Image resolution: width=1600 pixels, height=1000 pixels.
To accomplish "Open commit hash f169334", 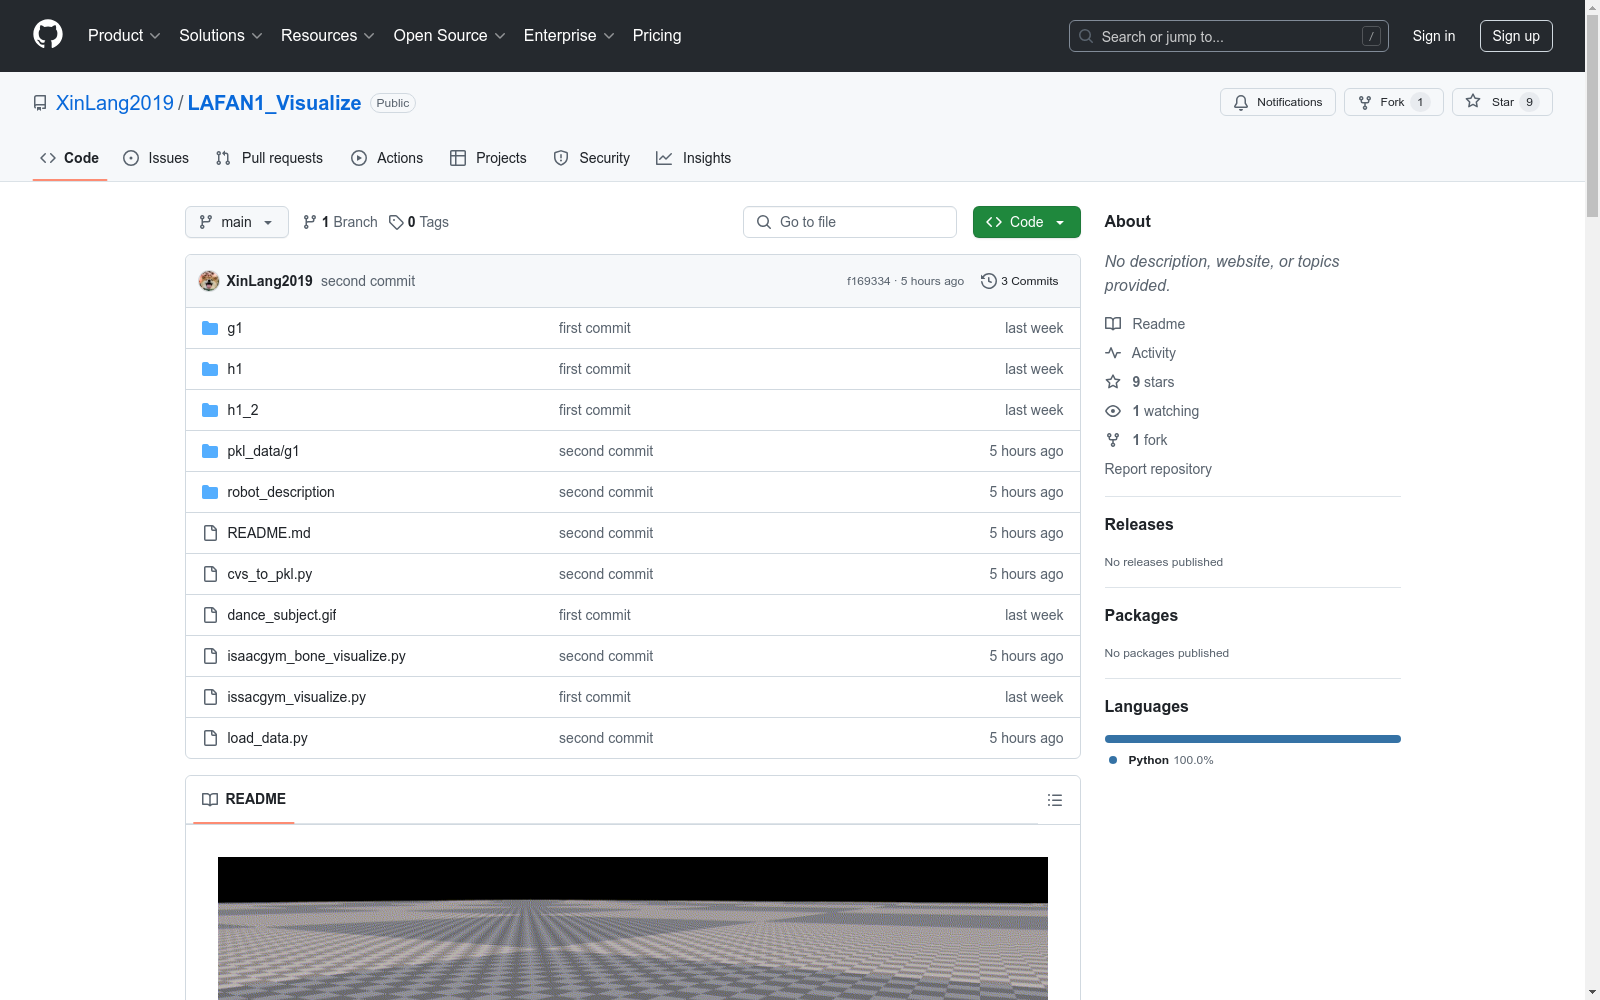I will [868, 281].
